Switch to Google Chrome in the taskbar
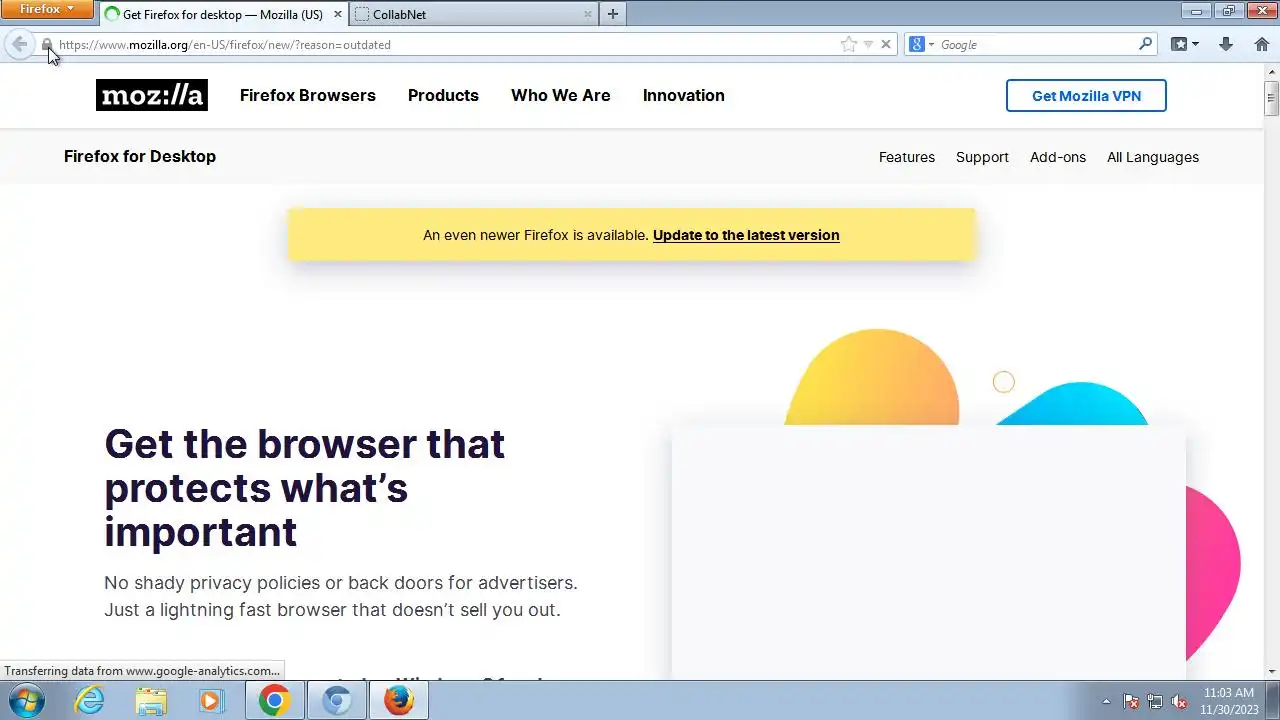The width and height of the screenshot is (1280, 720). click(x=274, y=700)
